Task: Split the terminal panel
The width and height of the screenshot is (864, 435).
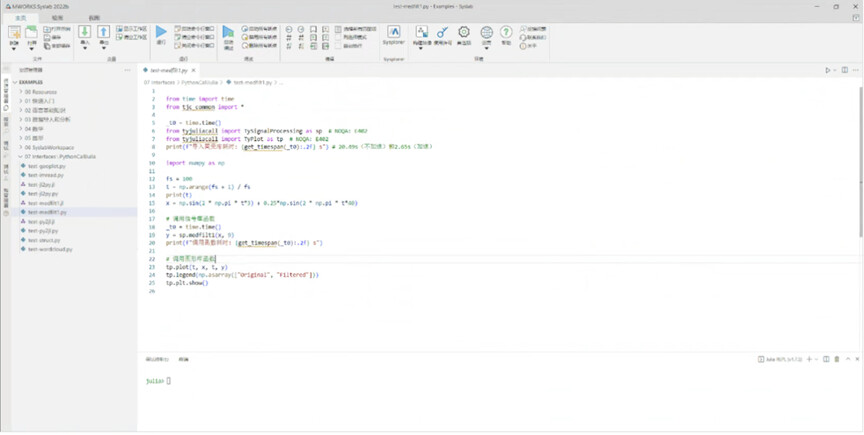Action: coord(826,359)
